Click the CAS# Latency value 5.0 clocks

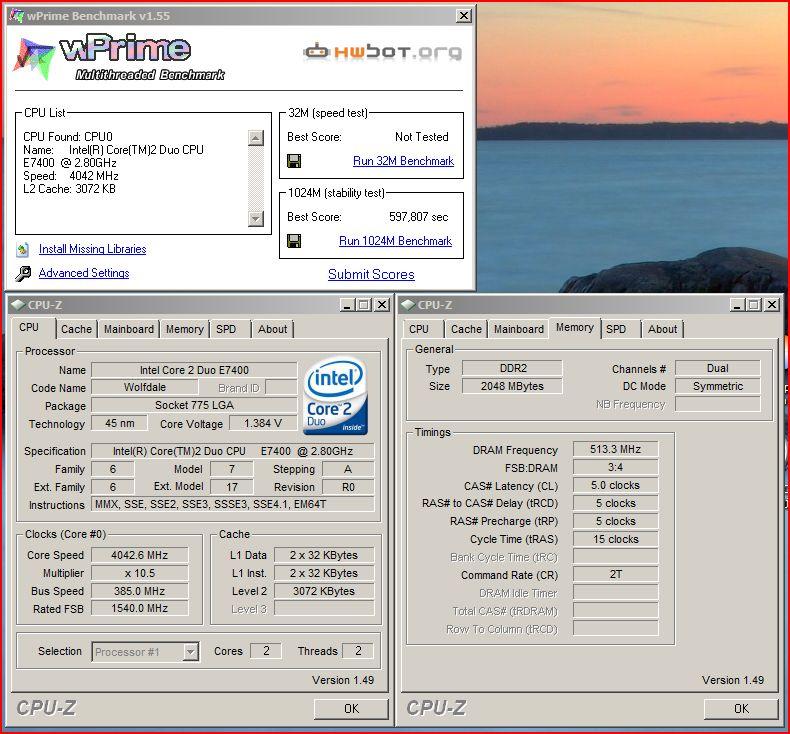(616, 485)
